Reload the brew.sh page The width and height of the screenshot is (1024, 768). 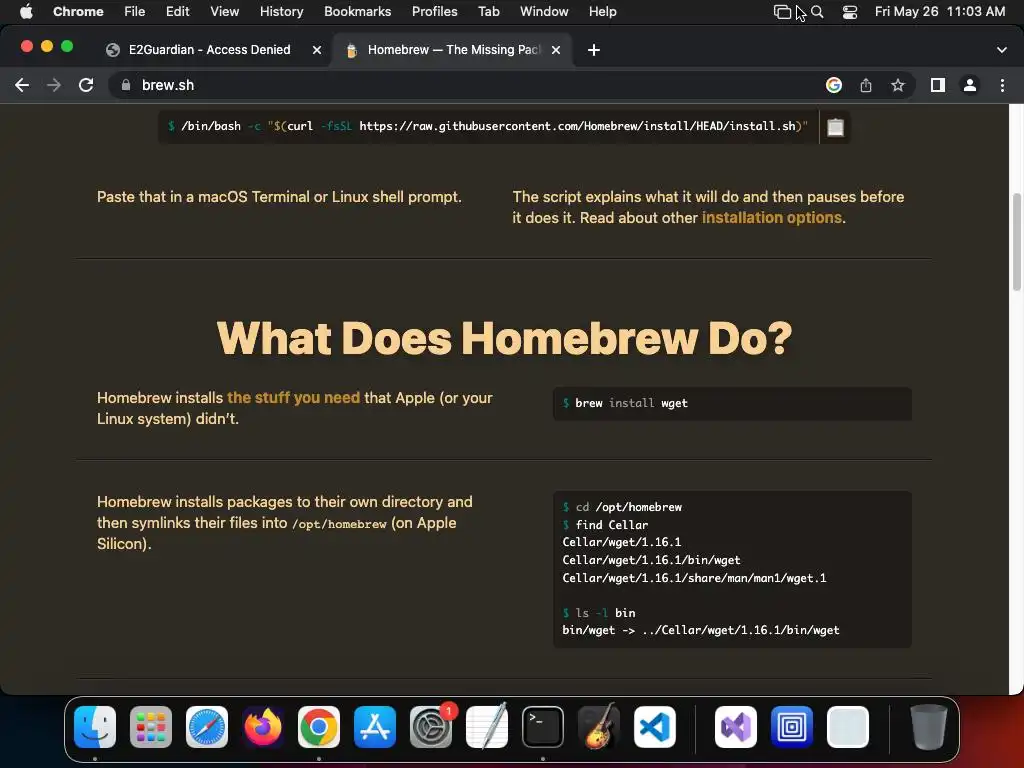click(x=86, y=85)
